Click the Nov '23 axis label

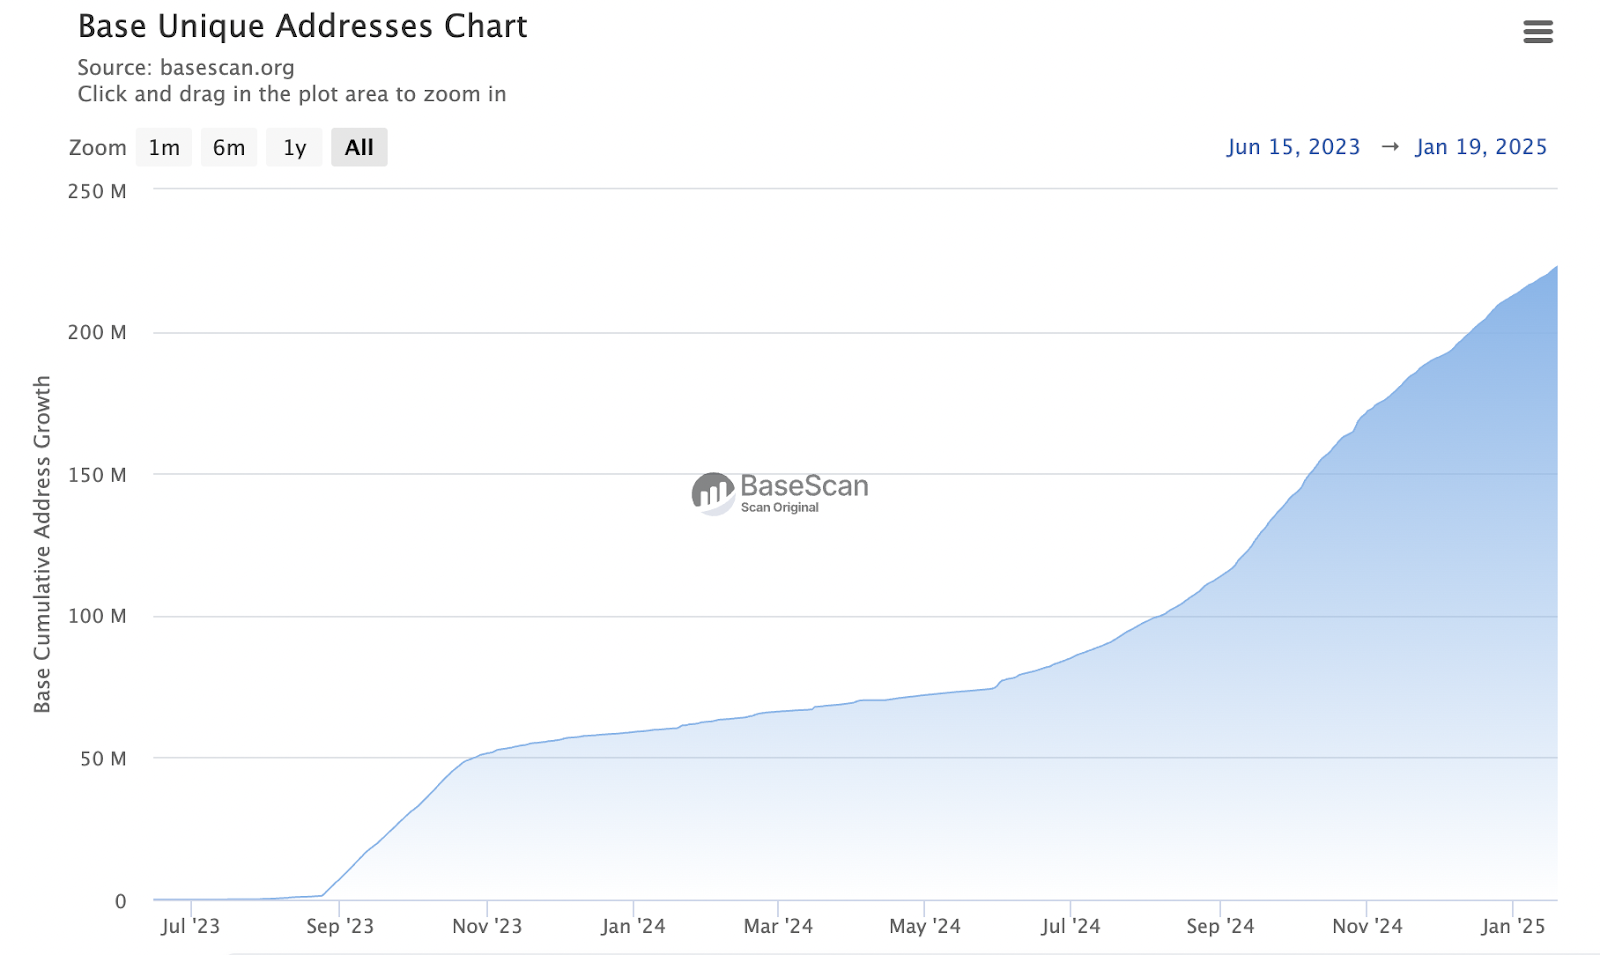[x=487, y=926]
